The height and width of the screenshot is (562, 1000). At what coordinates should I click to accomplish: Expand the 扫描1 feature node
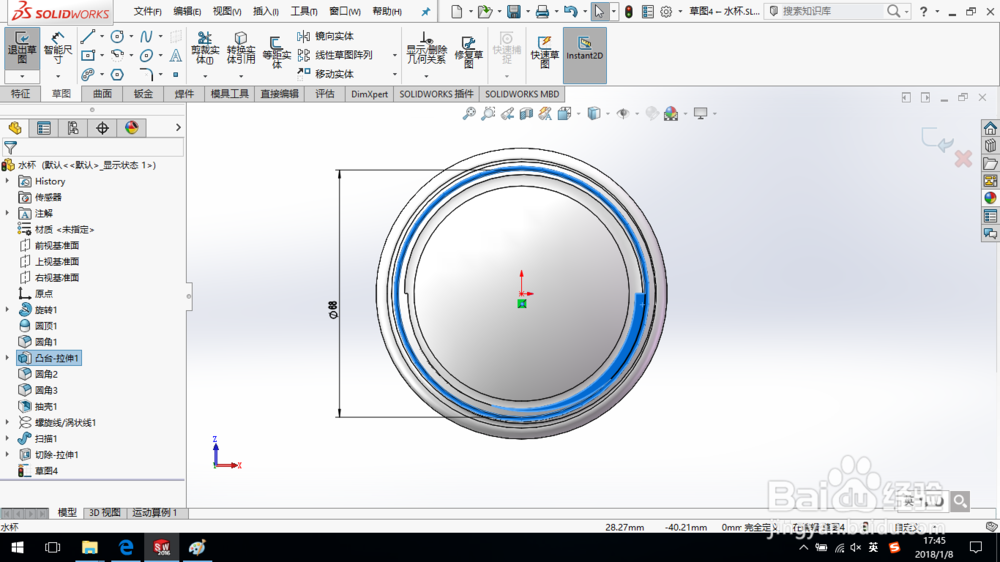[8, 438]
